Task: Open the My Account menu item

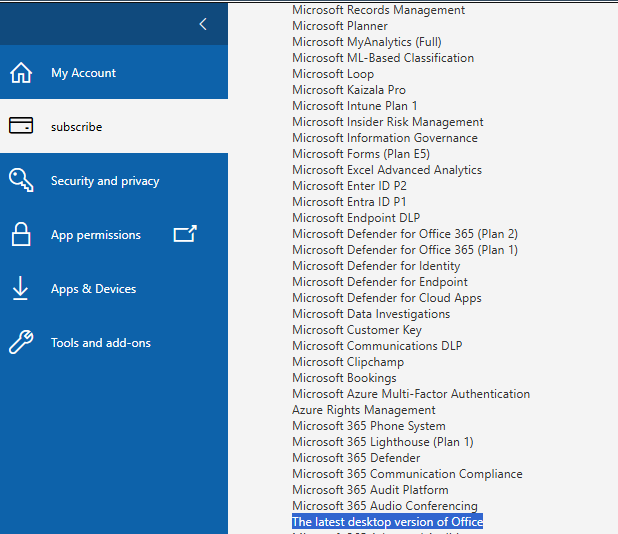Action: coord(114,72)
